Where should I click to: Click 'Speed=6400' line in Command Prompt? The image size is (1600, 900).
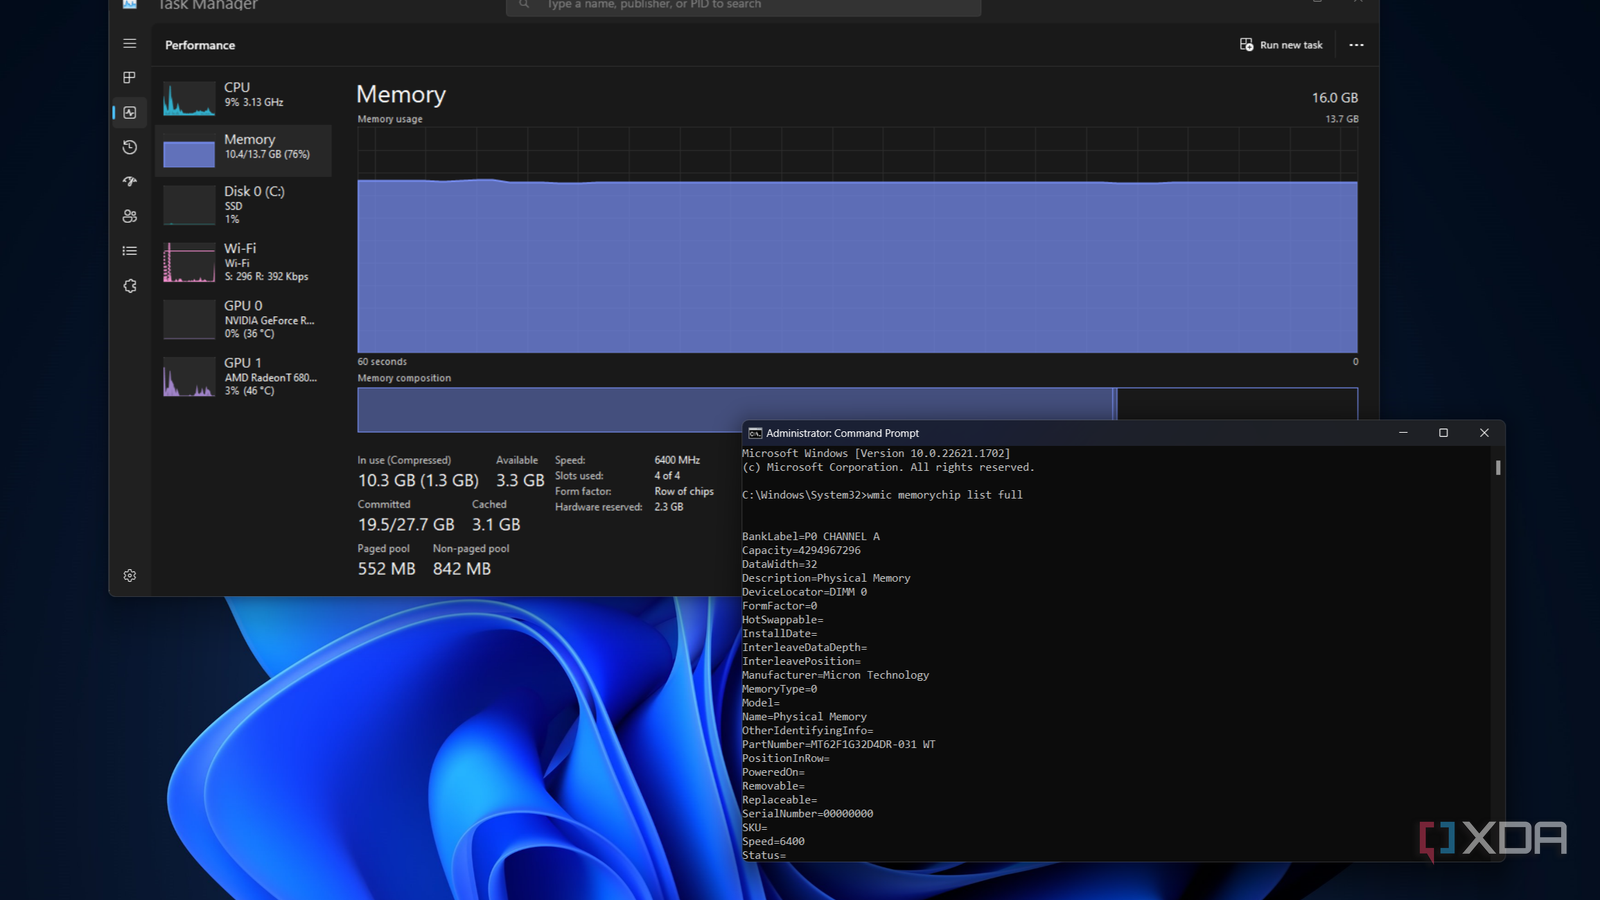(773, 841)
